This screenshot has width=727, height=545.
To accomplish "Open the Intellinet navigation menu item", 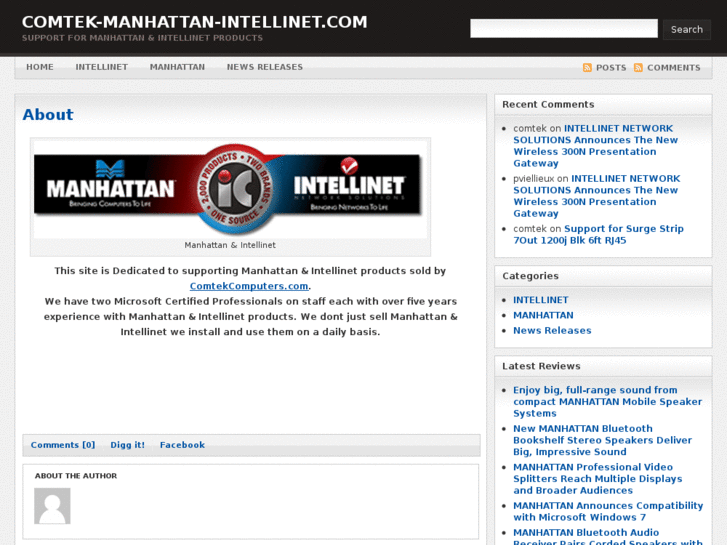I will pos(102,67).
